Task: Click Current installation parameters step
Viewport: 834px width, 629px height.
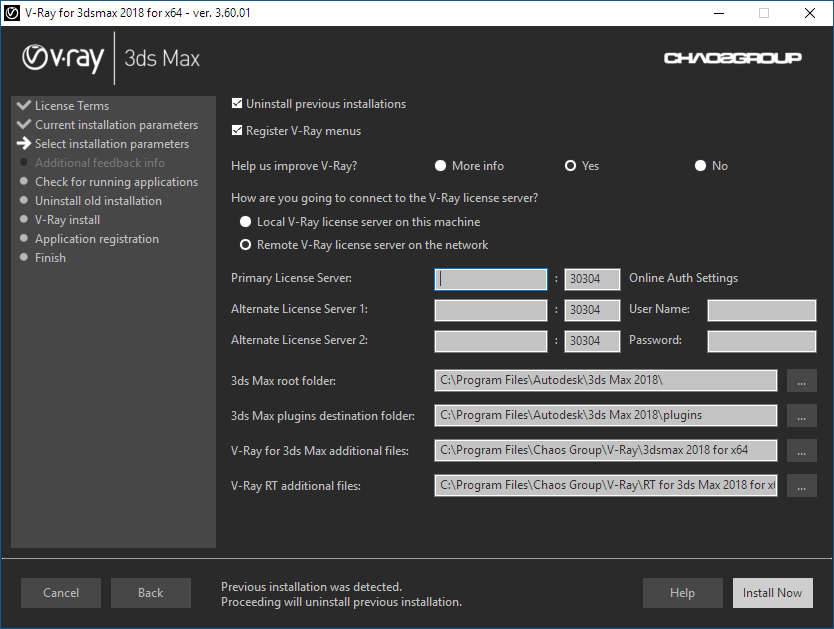Action: pos(116,125)
